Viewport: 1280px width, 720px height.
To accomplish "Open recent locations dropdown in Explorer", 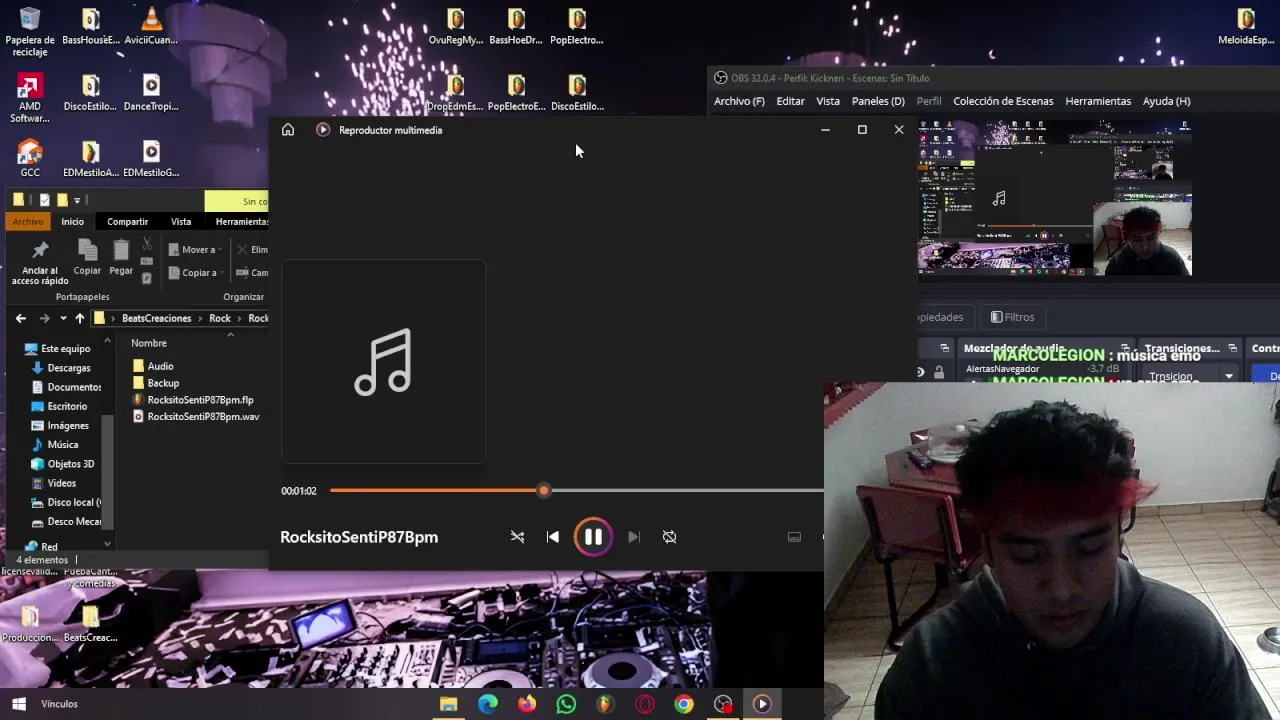I will 63,318.
